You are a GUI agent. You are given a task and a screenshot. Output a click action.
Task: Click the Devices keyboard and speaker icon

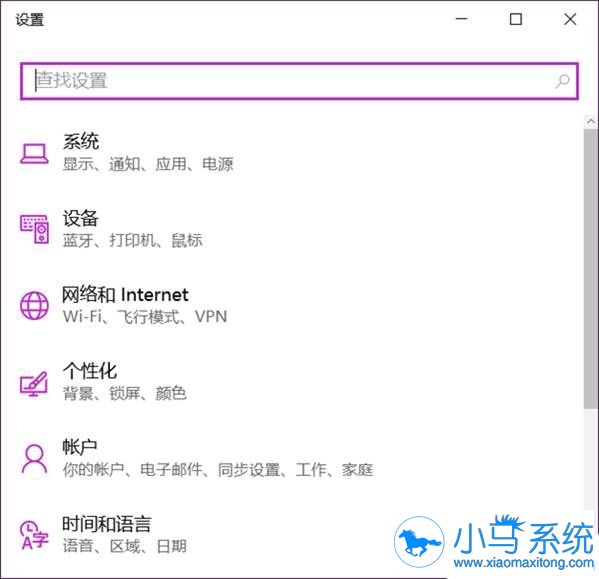coord(34,229)
